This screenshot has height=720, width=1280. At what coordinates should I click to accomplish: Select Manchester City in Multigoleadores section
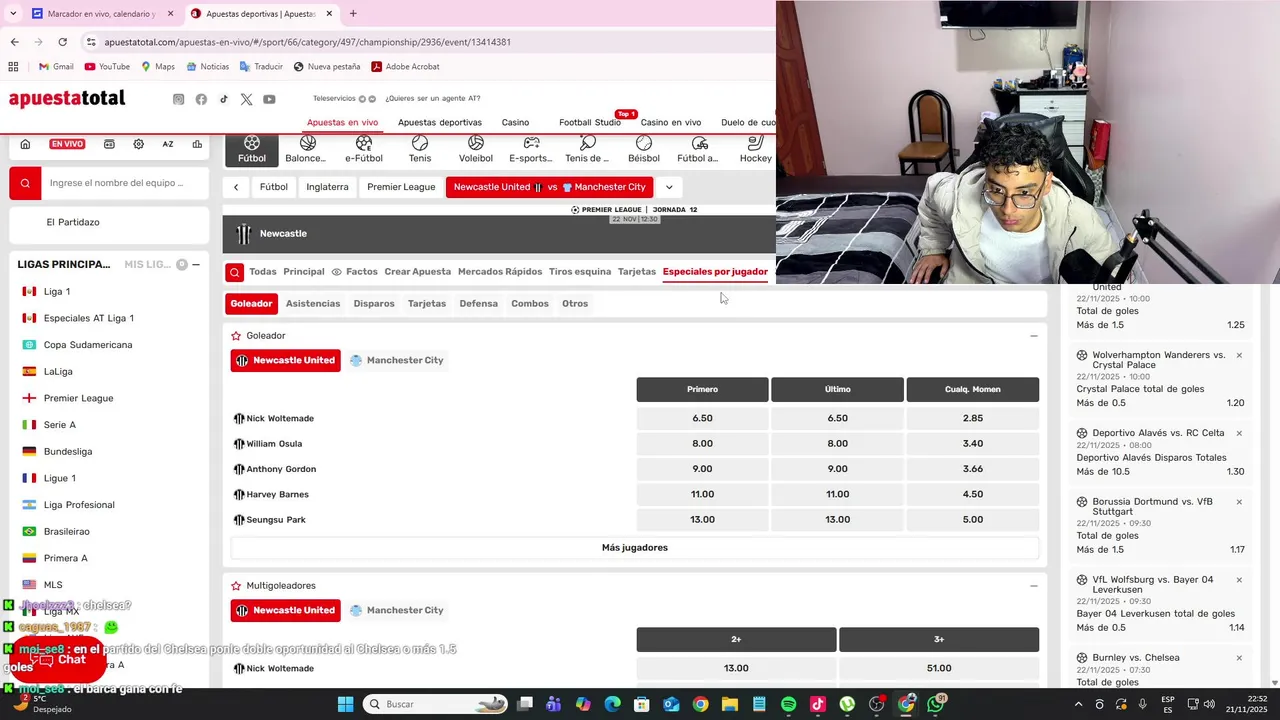397,610
